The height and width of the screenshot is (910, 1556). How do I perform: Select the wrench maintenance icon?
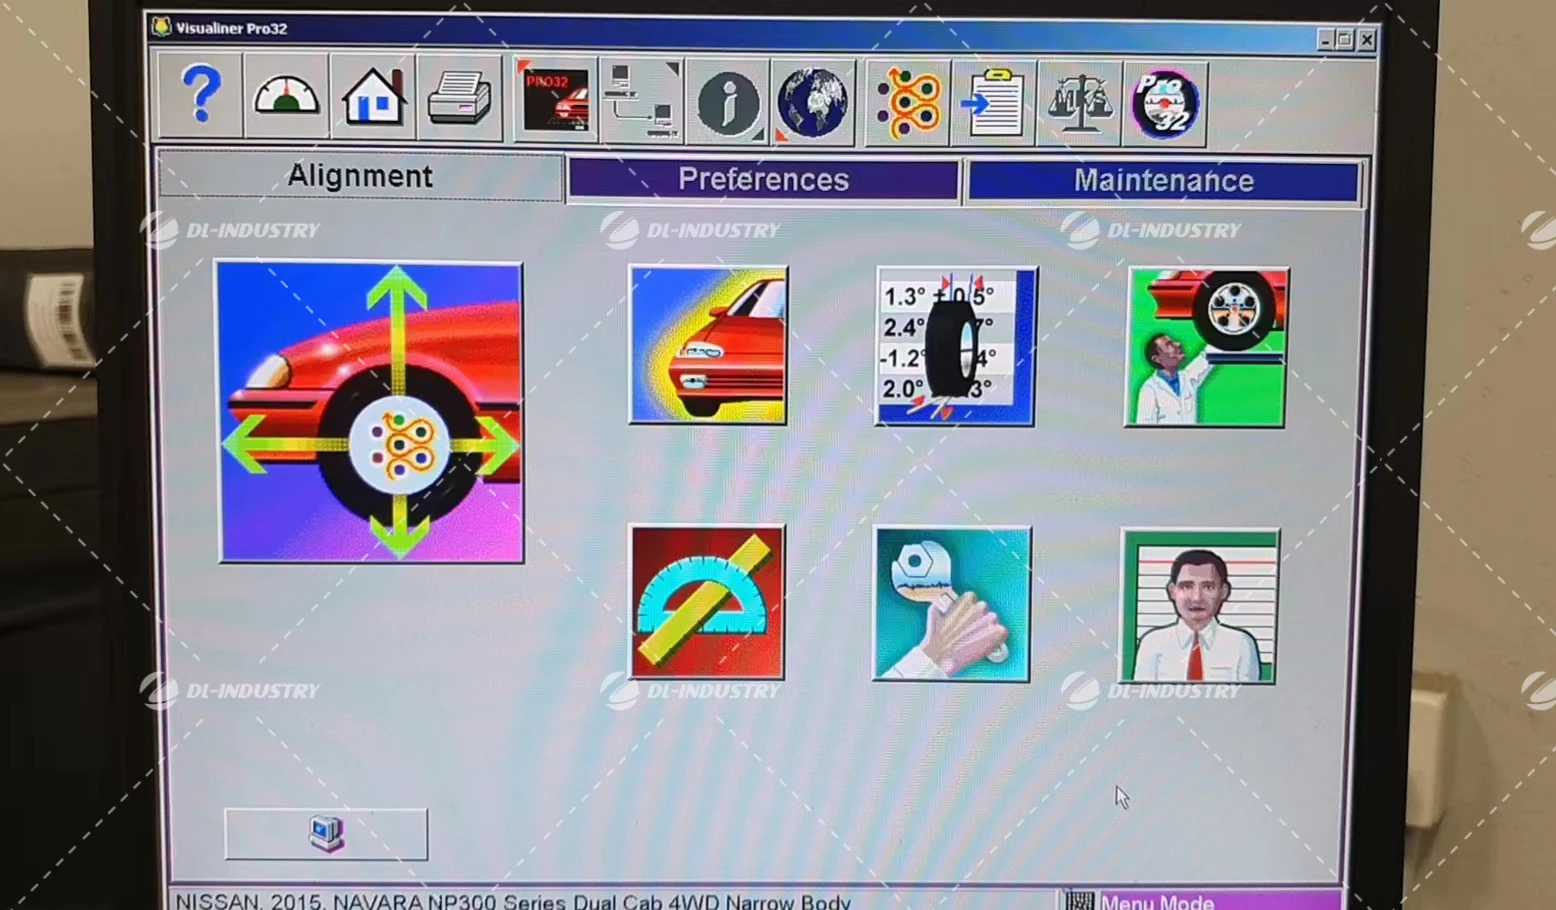point(951,604)
